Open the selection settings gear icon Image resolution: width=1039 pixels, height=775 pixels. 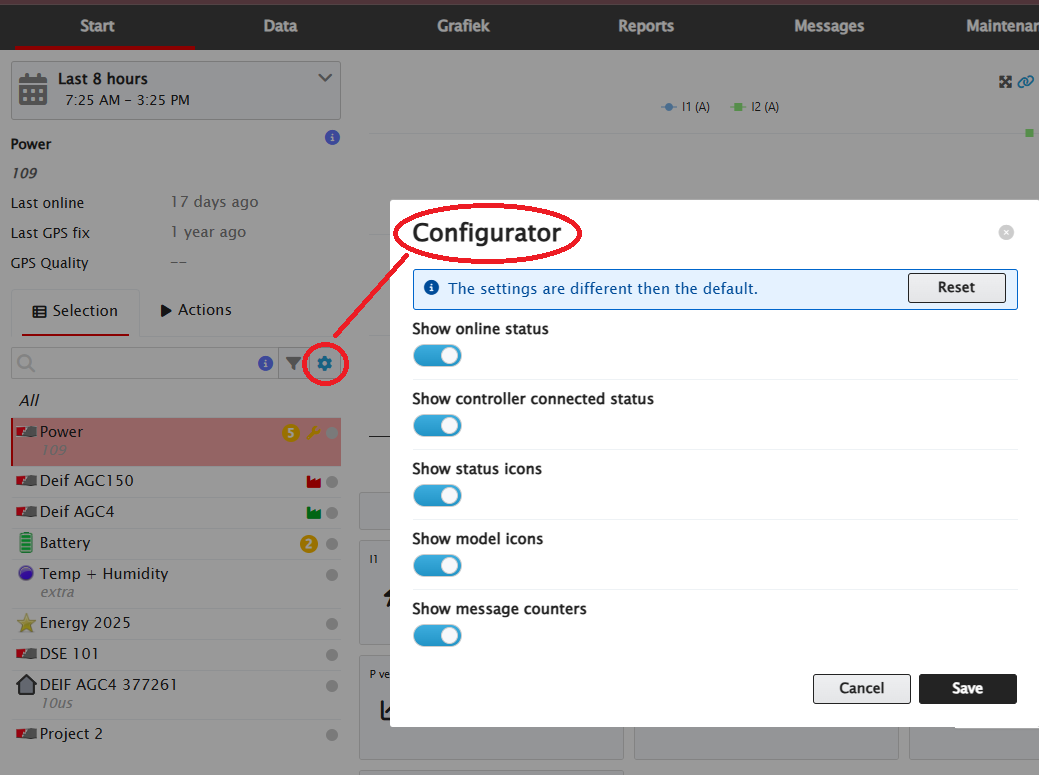click(x=325, y=363)
